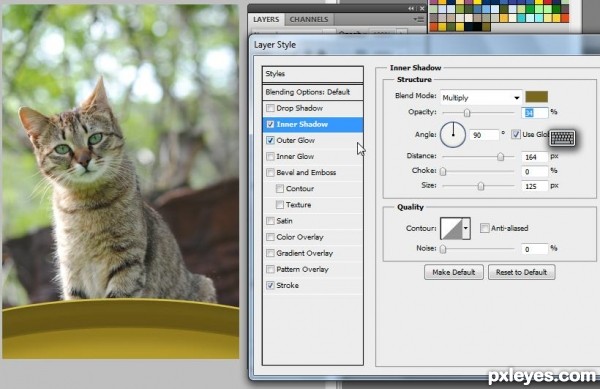Open Blending Options: Default section

313,92
